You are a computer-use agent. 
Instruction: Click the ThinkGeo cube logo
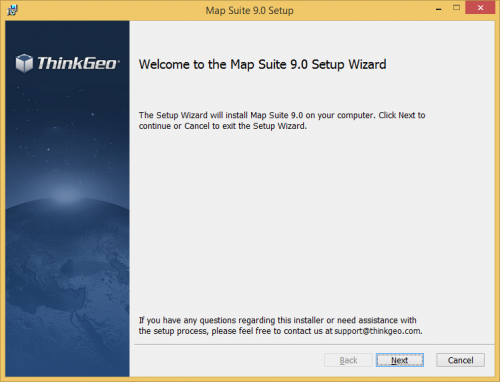24,63
